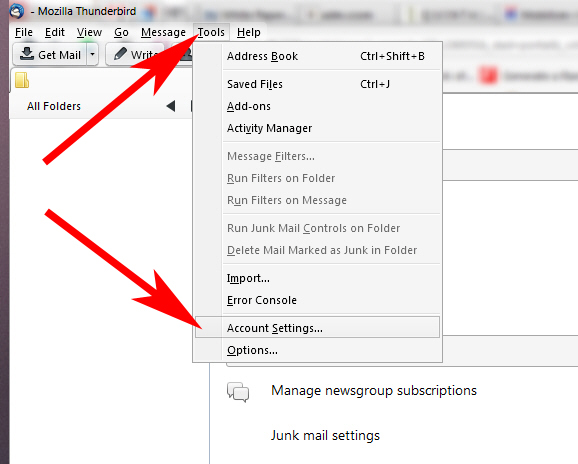Open the Get Mail dropdown arrow
The image size is (578, 464).
93,55
